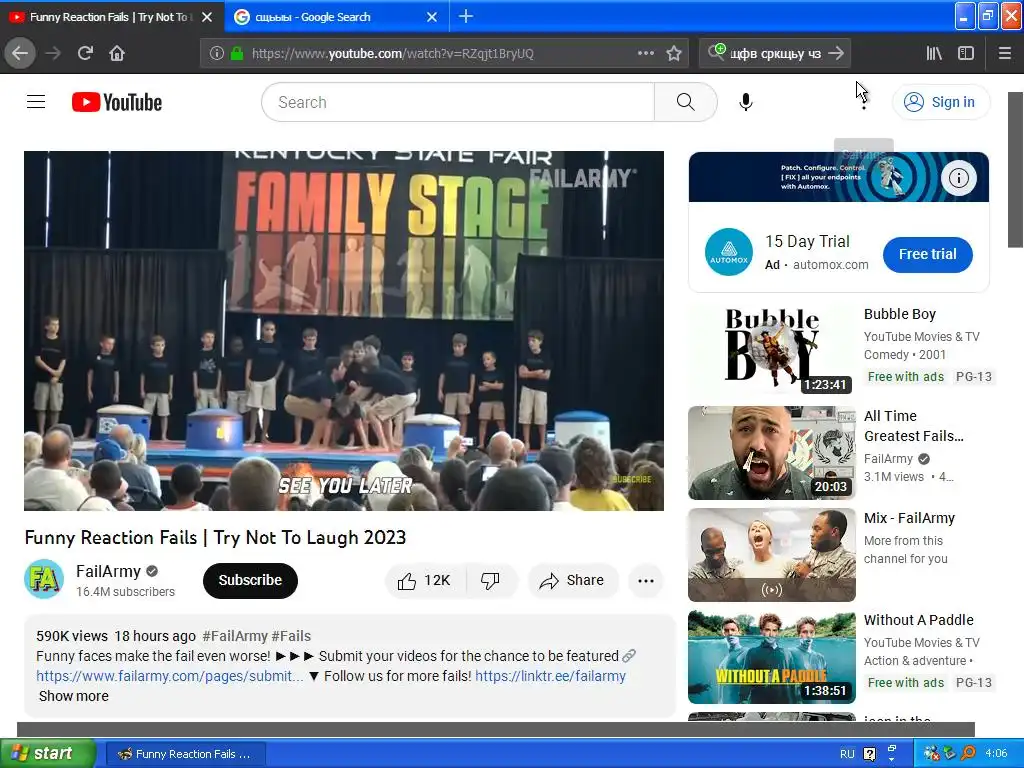Open the Windows start button
The height and width of the screenshot is (768, 1024).
pos(48,754)
